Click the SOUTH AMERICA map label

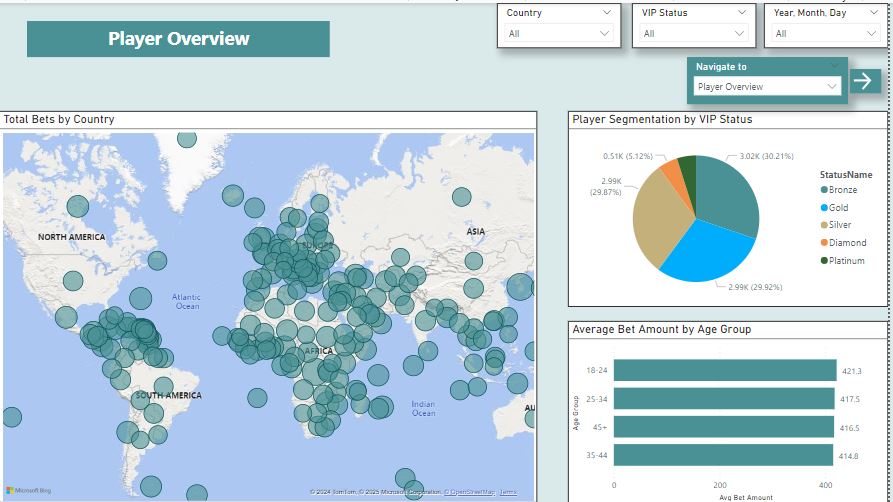168,395
